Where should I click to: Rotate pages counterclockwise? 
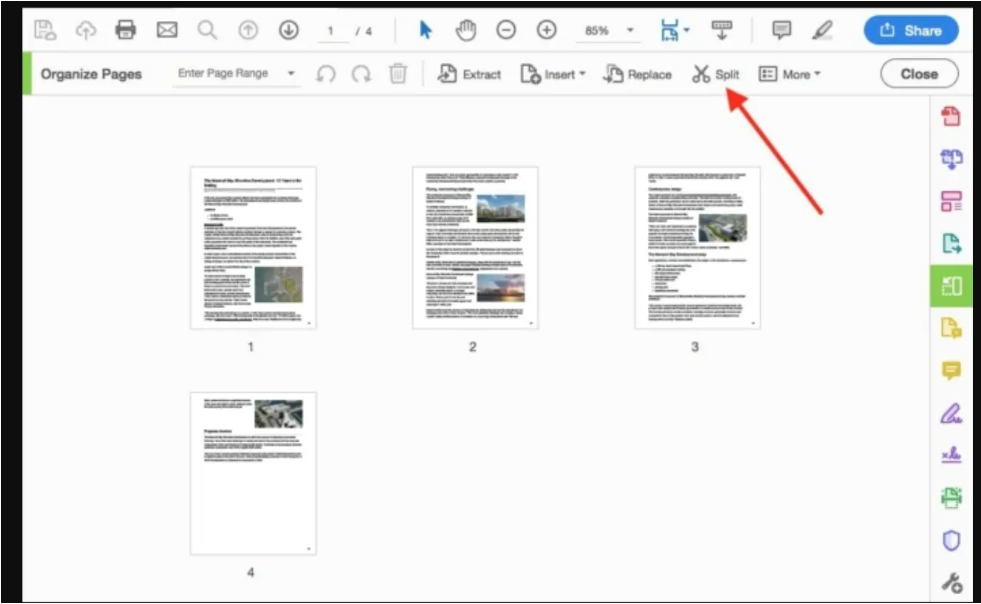point(325,73)
